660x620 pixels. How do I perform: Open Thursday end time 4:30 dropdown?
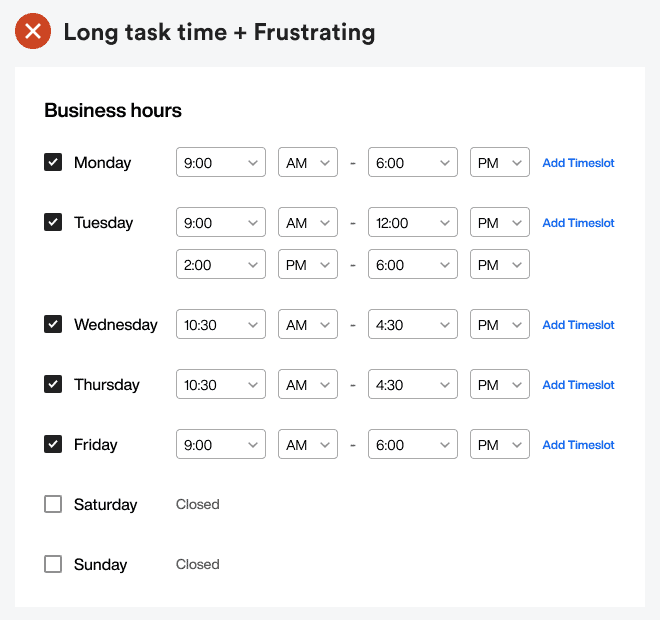tap(413, 385)
